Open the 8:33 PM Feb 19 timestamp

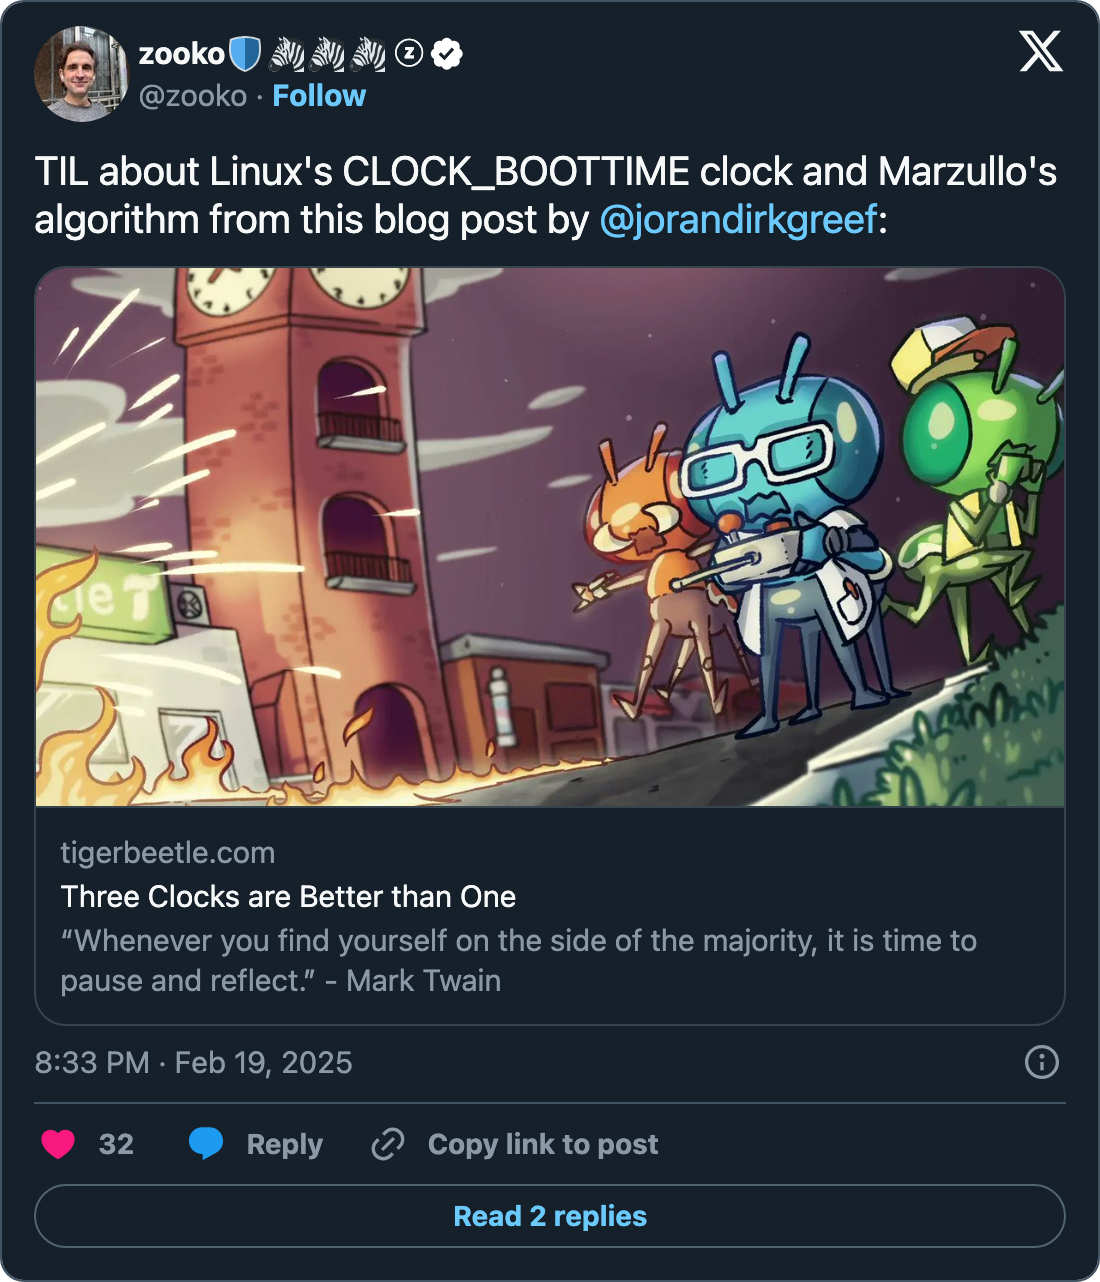pyautogui.click(x=194, y=1062)
